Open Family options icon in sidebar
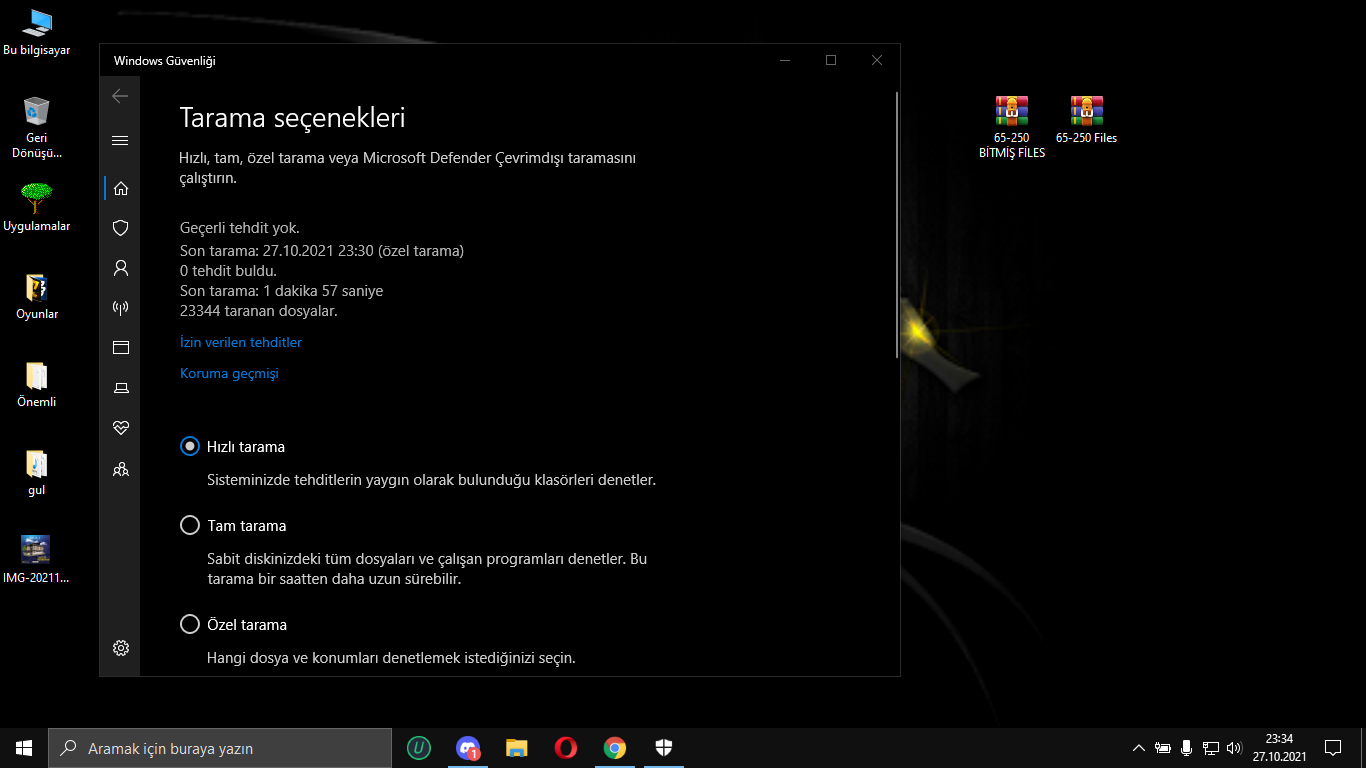This screenshot has height=768, width=1366. tap(121, 468)
